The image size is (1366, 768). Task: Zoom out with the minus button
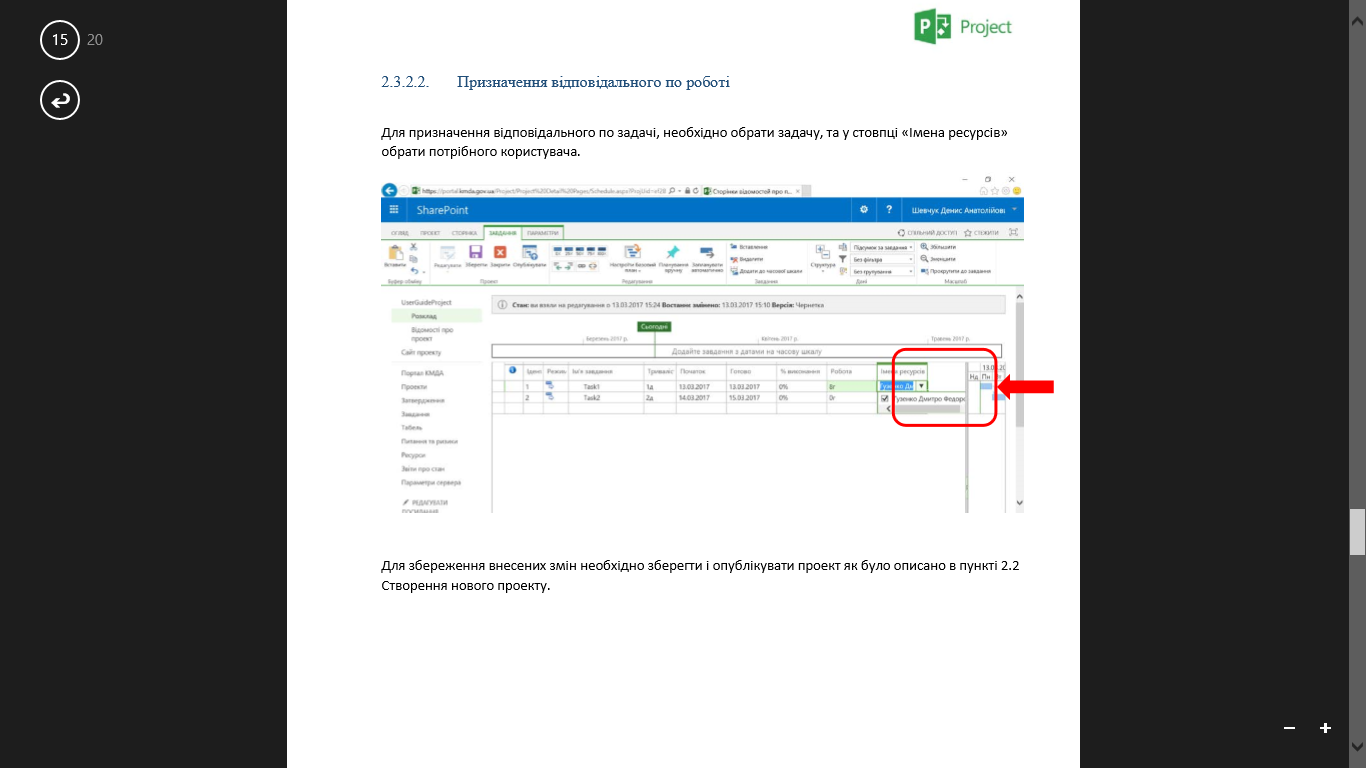click(x=1290, y=728)
